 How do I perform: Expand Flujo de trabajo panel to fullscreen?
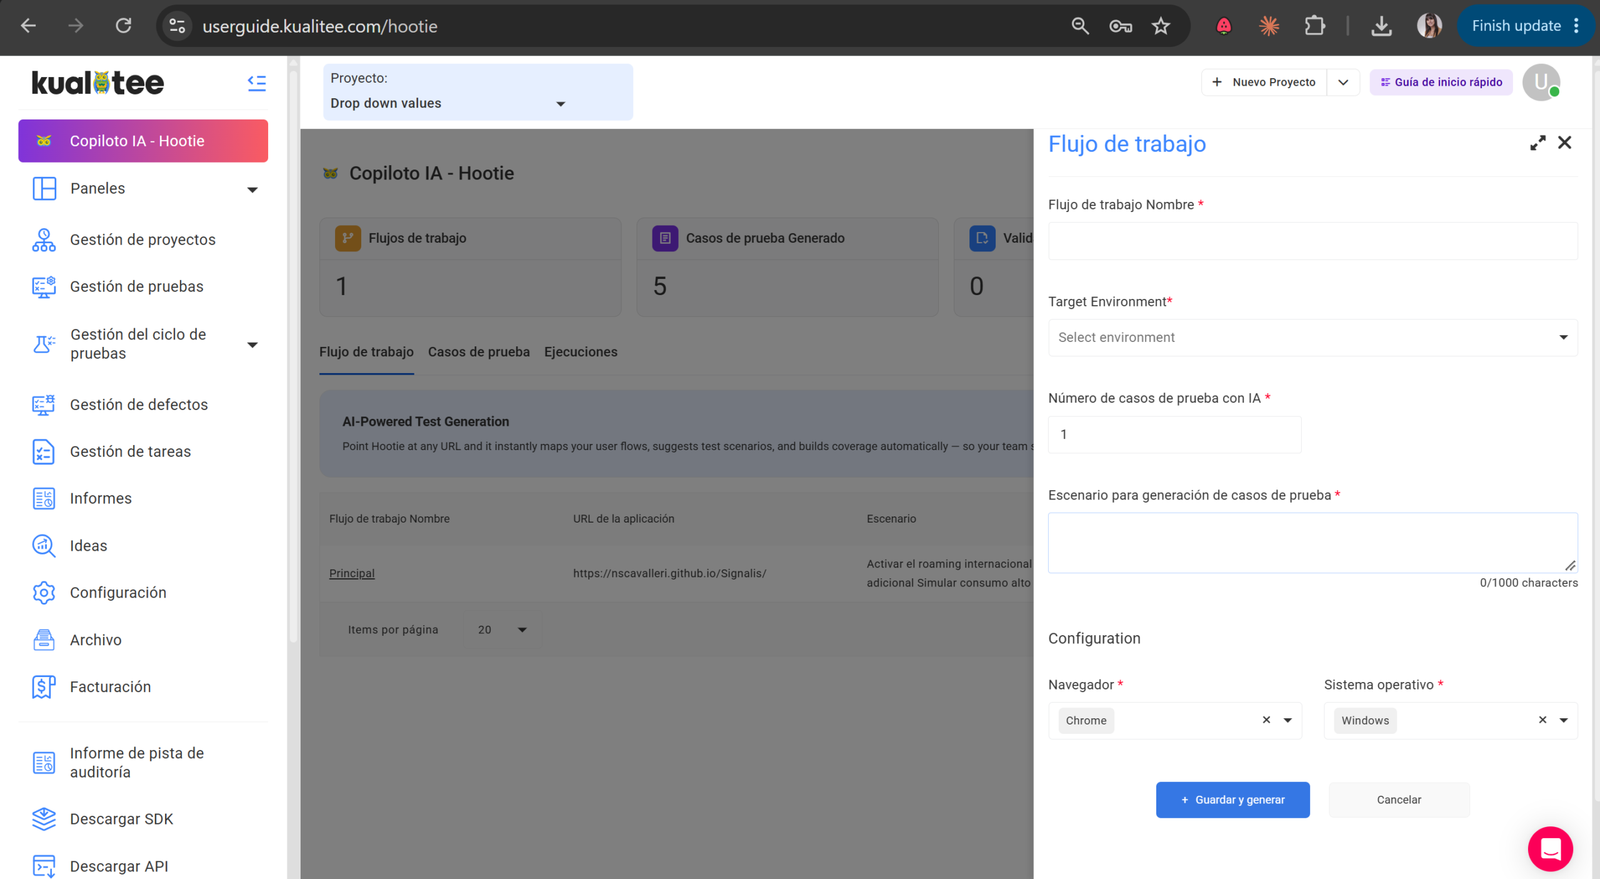(x=1538, y=143)
